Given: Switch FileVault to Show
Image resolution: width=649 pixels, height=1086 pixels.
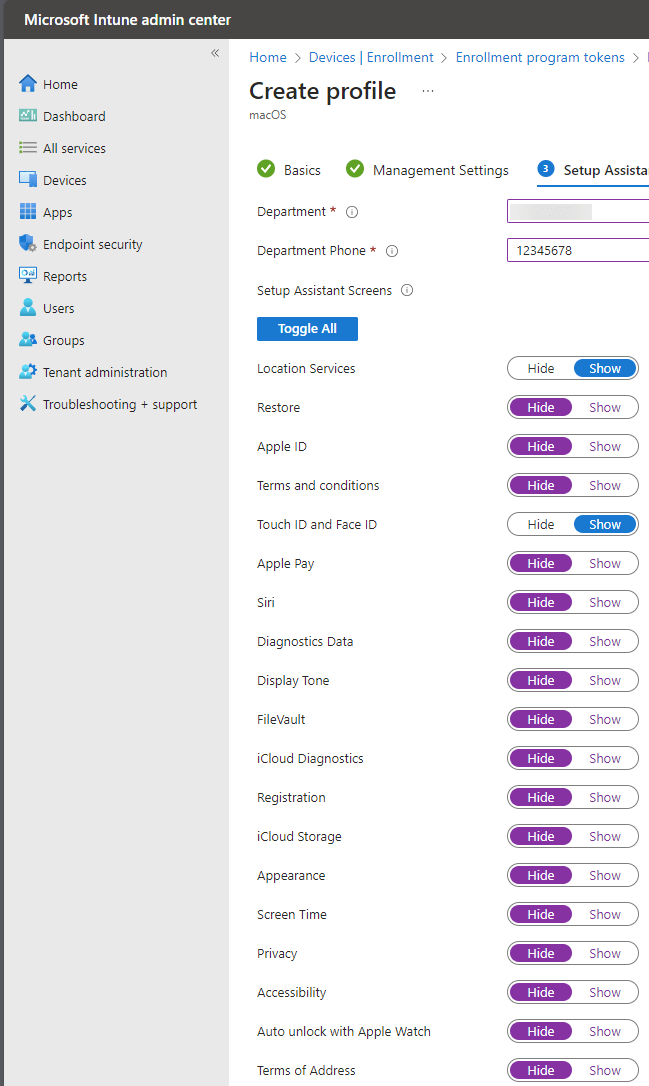Looking at the screenshot, I should pos(605,720).
